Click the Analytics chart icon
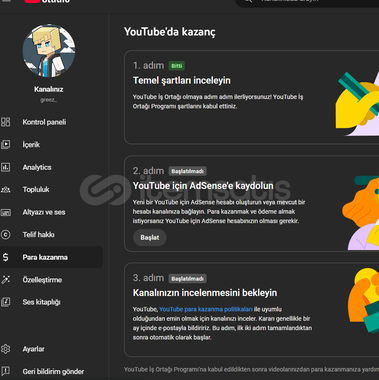 click(x=5, y=167)
